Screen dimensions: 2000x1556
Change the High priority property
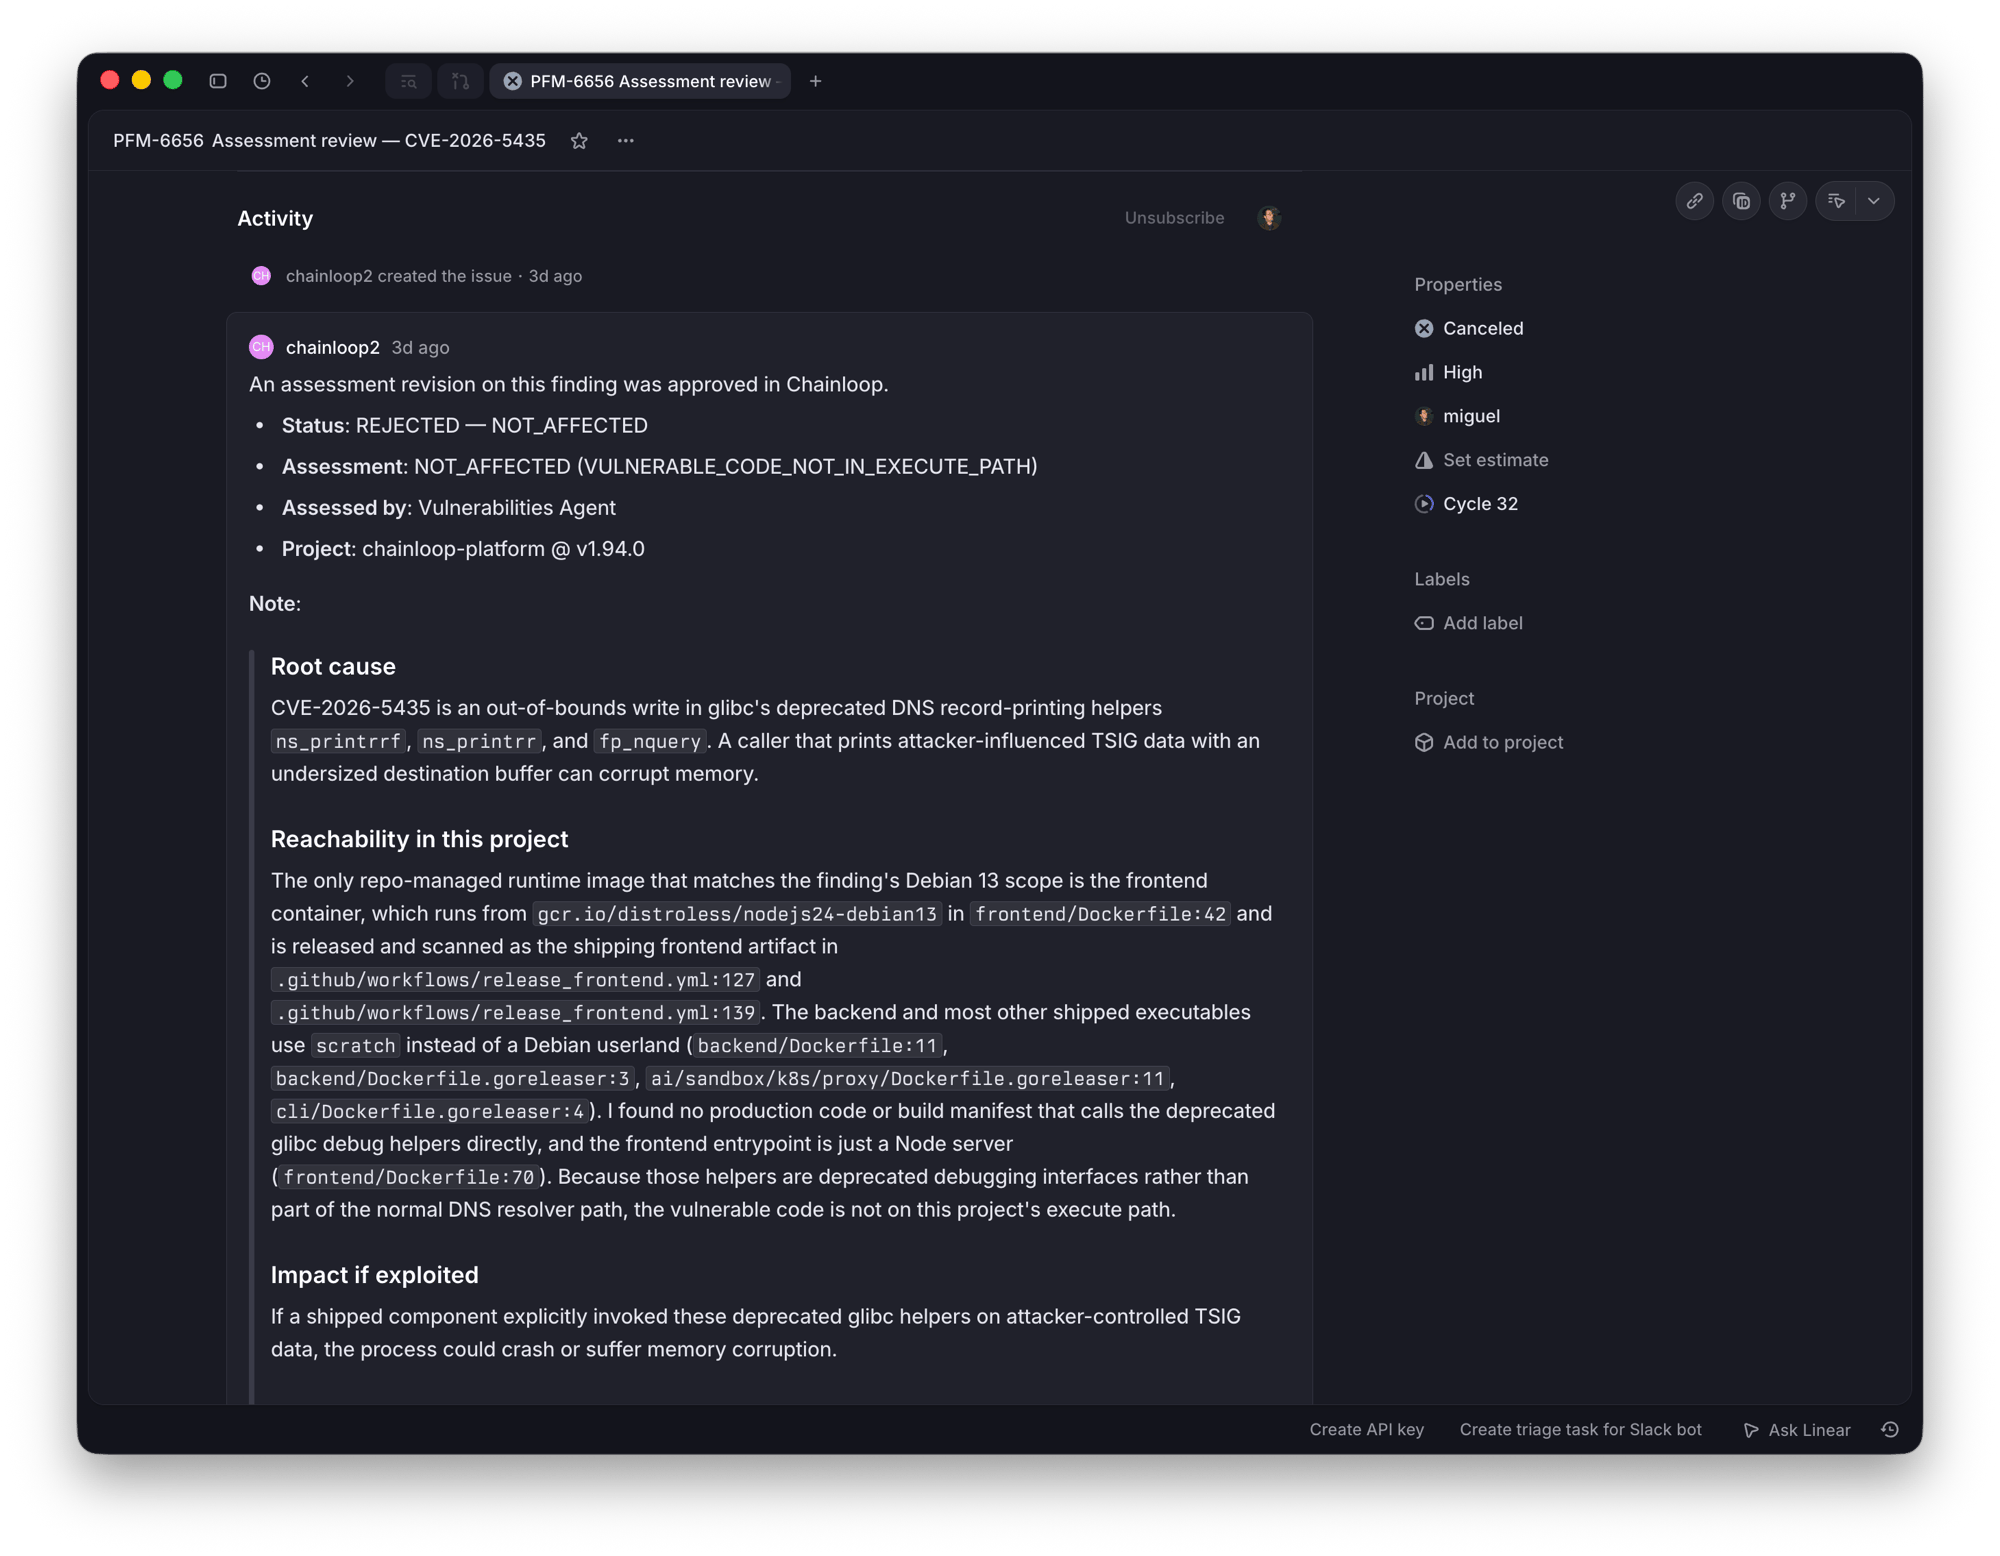click(1448, 372)
